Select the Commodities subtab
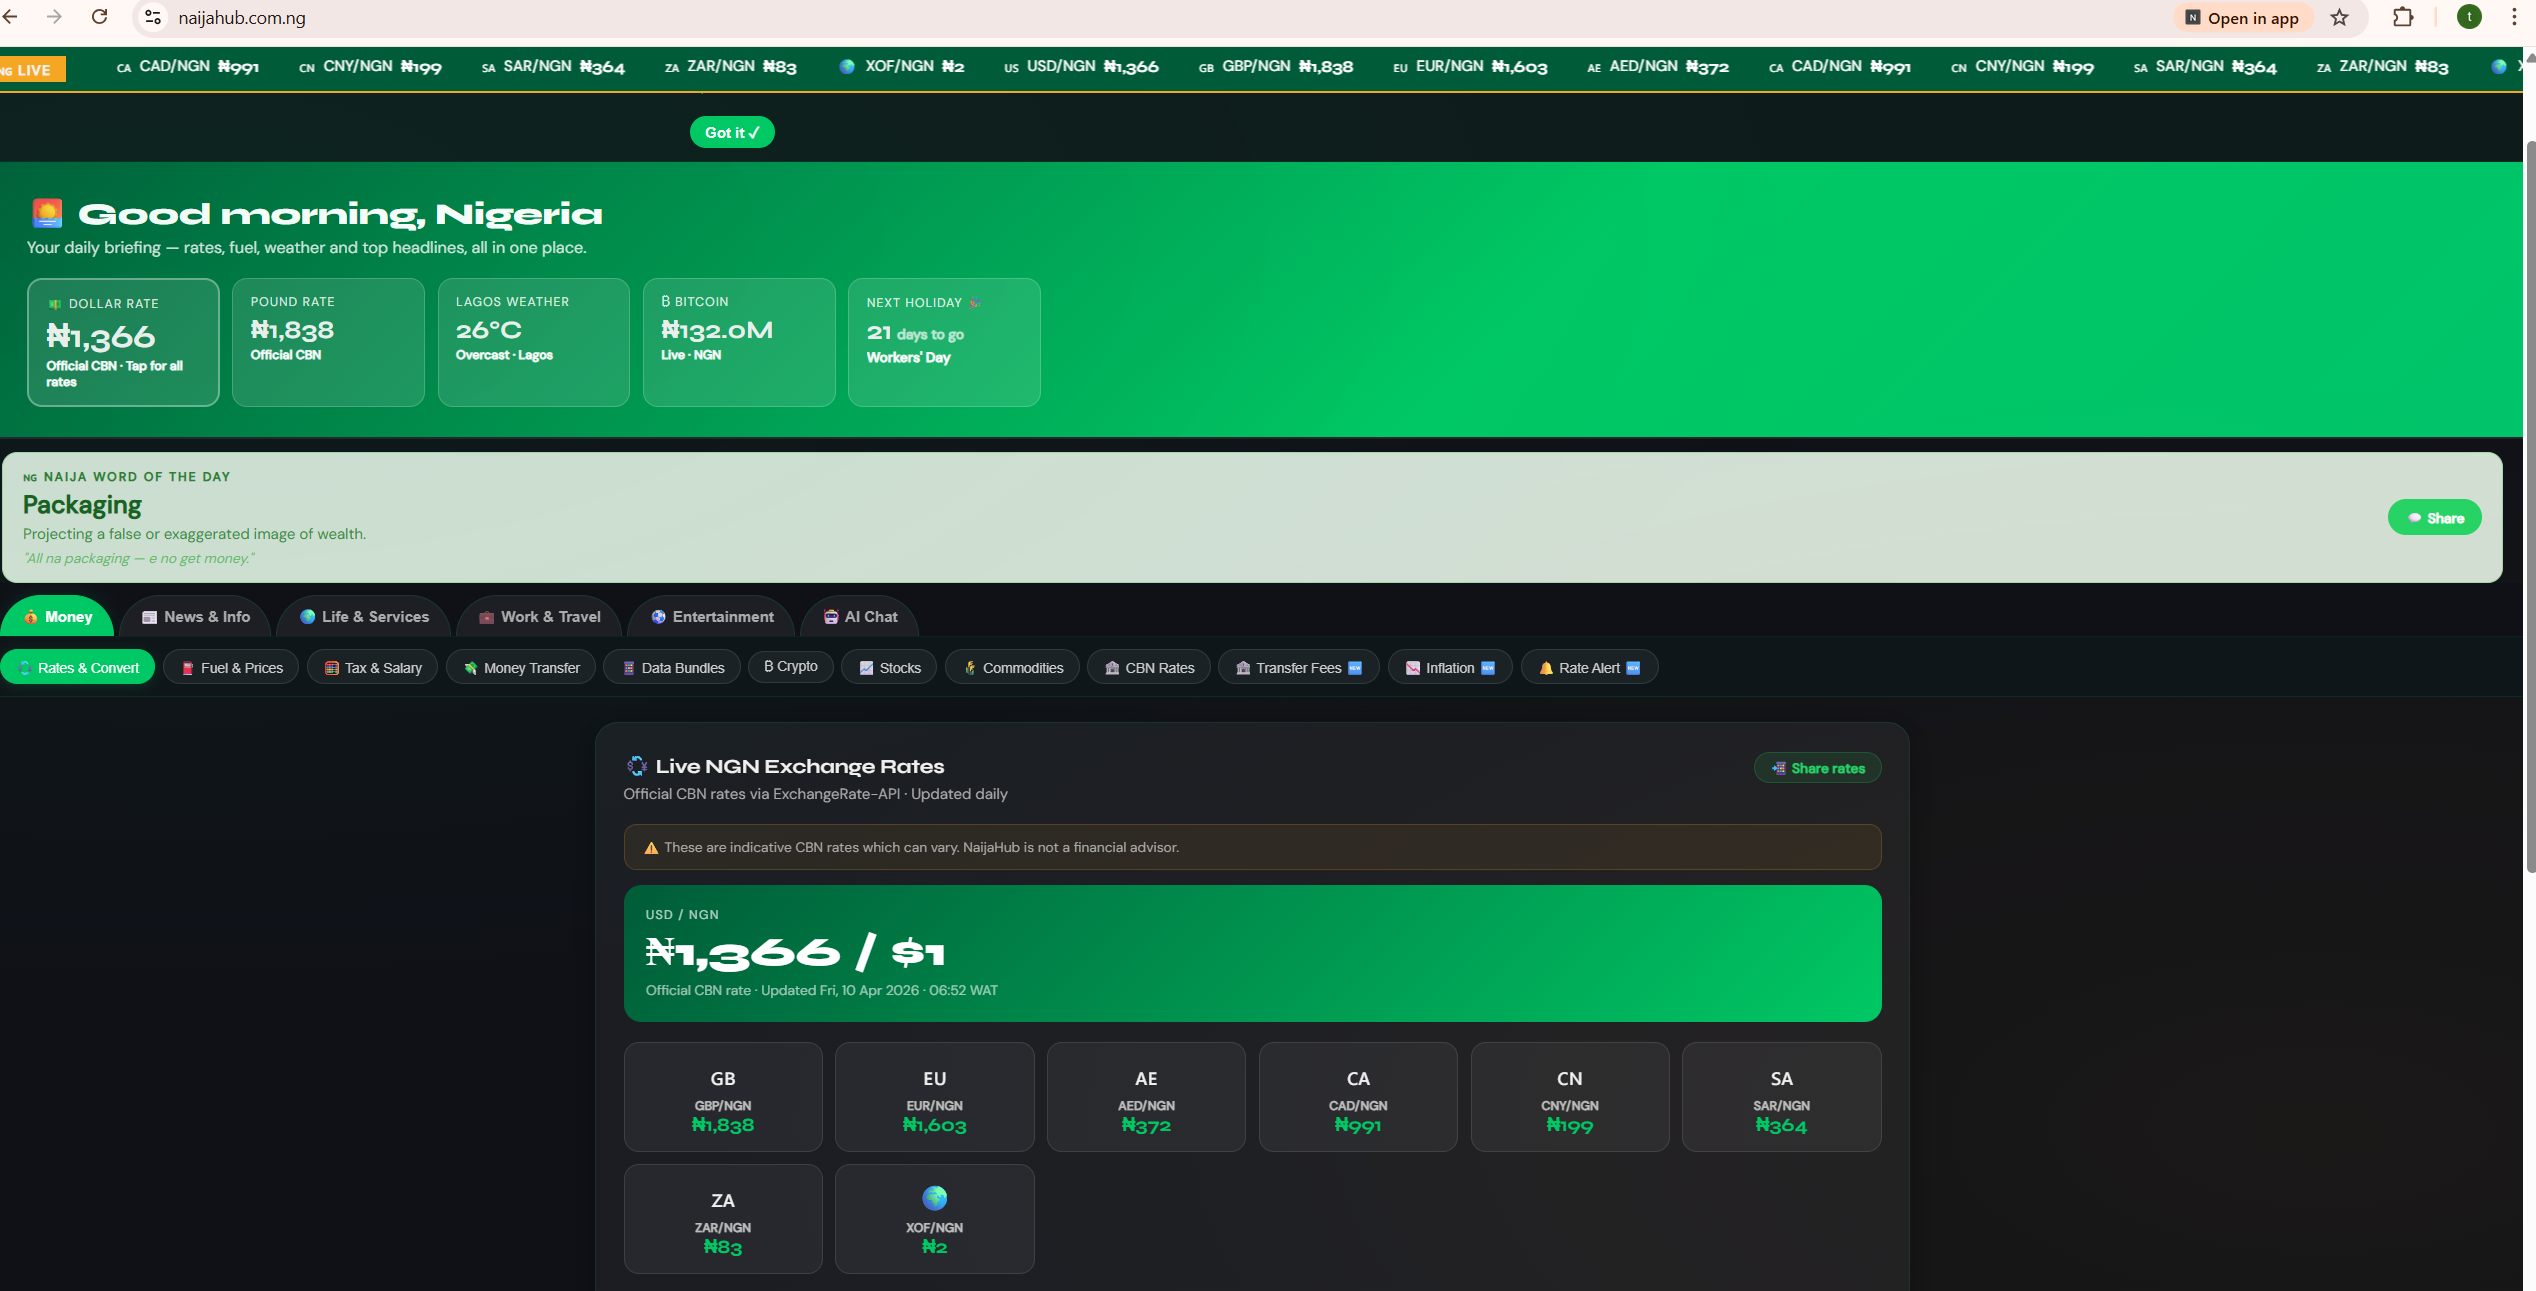The height and width of the screenshot is (1291, 2536). (1012, 668)
